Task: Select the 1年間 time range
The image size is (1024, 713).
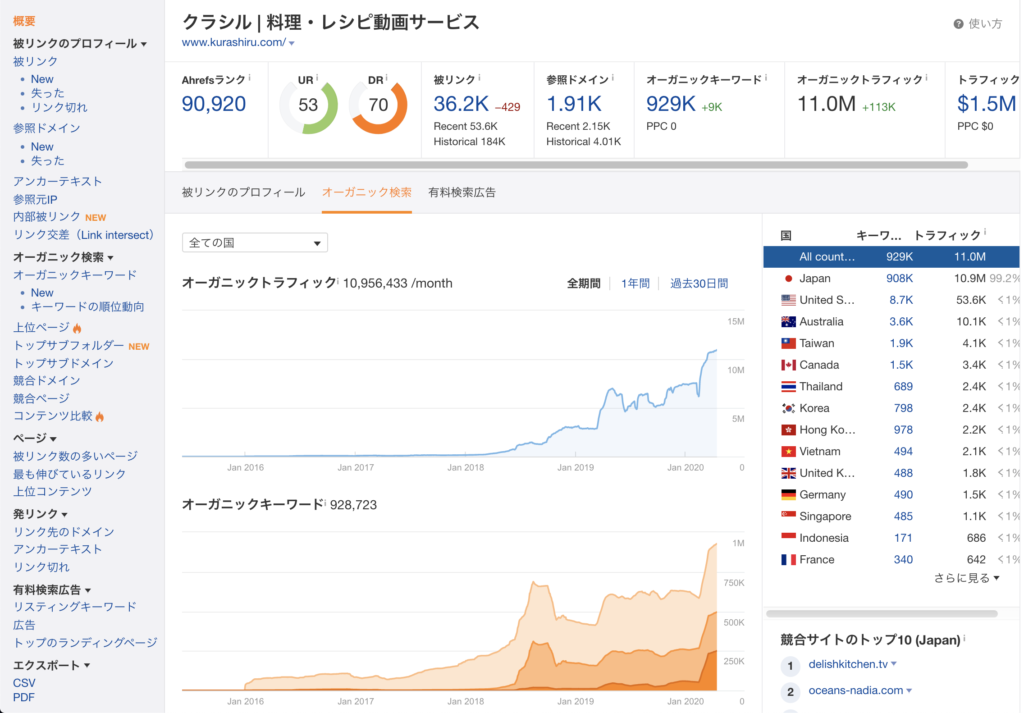Action: click(x=635, y=283)
